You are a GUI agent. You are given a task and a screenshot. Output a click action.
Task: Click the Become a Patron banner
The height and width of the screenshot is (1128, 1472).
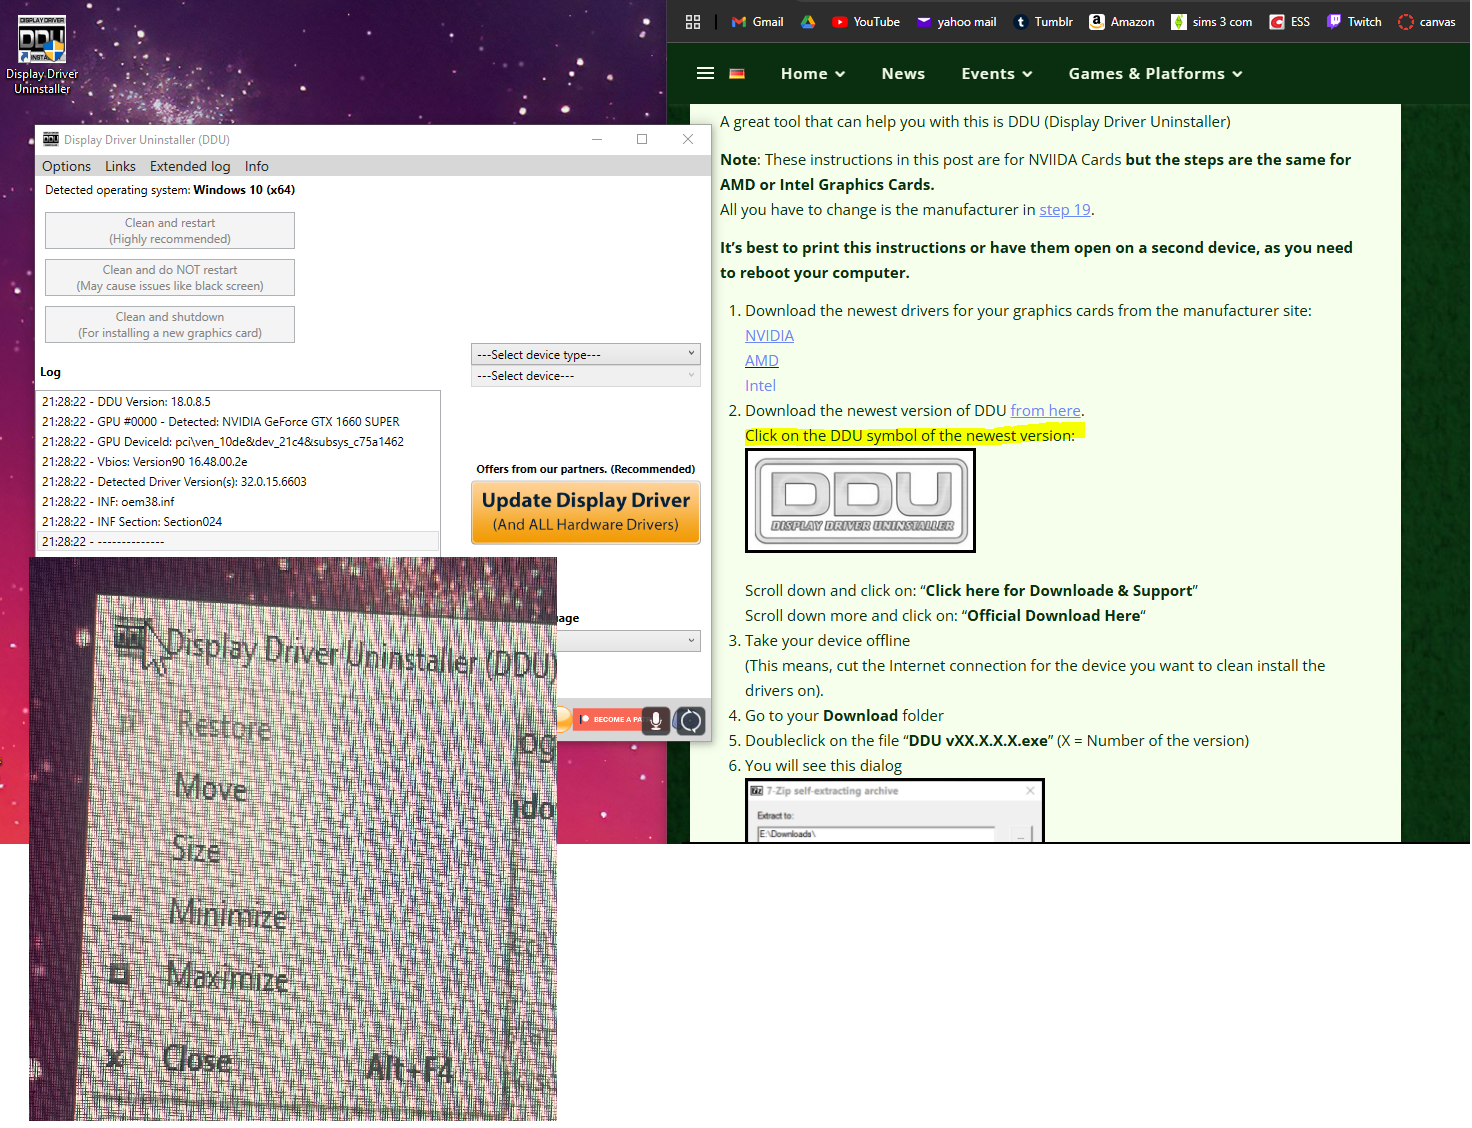[610, 719]
